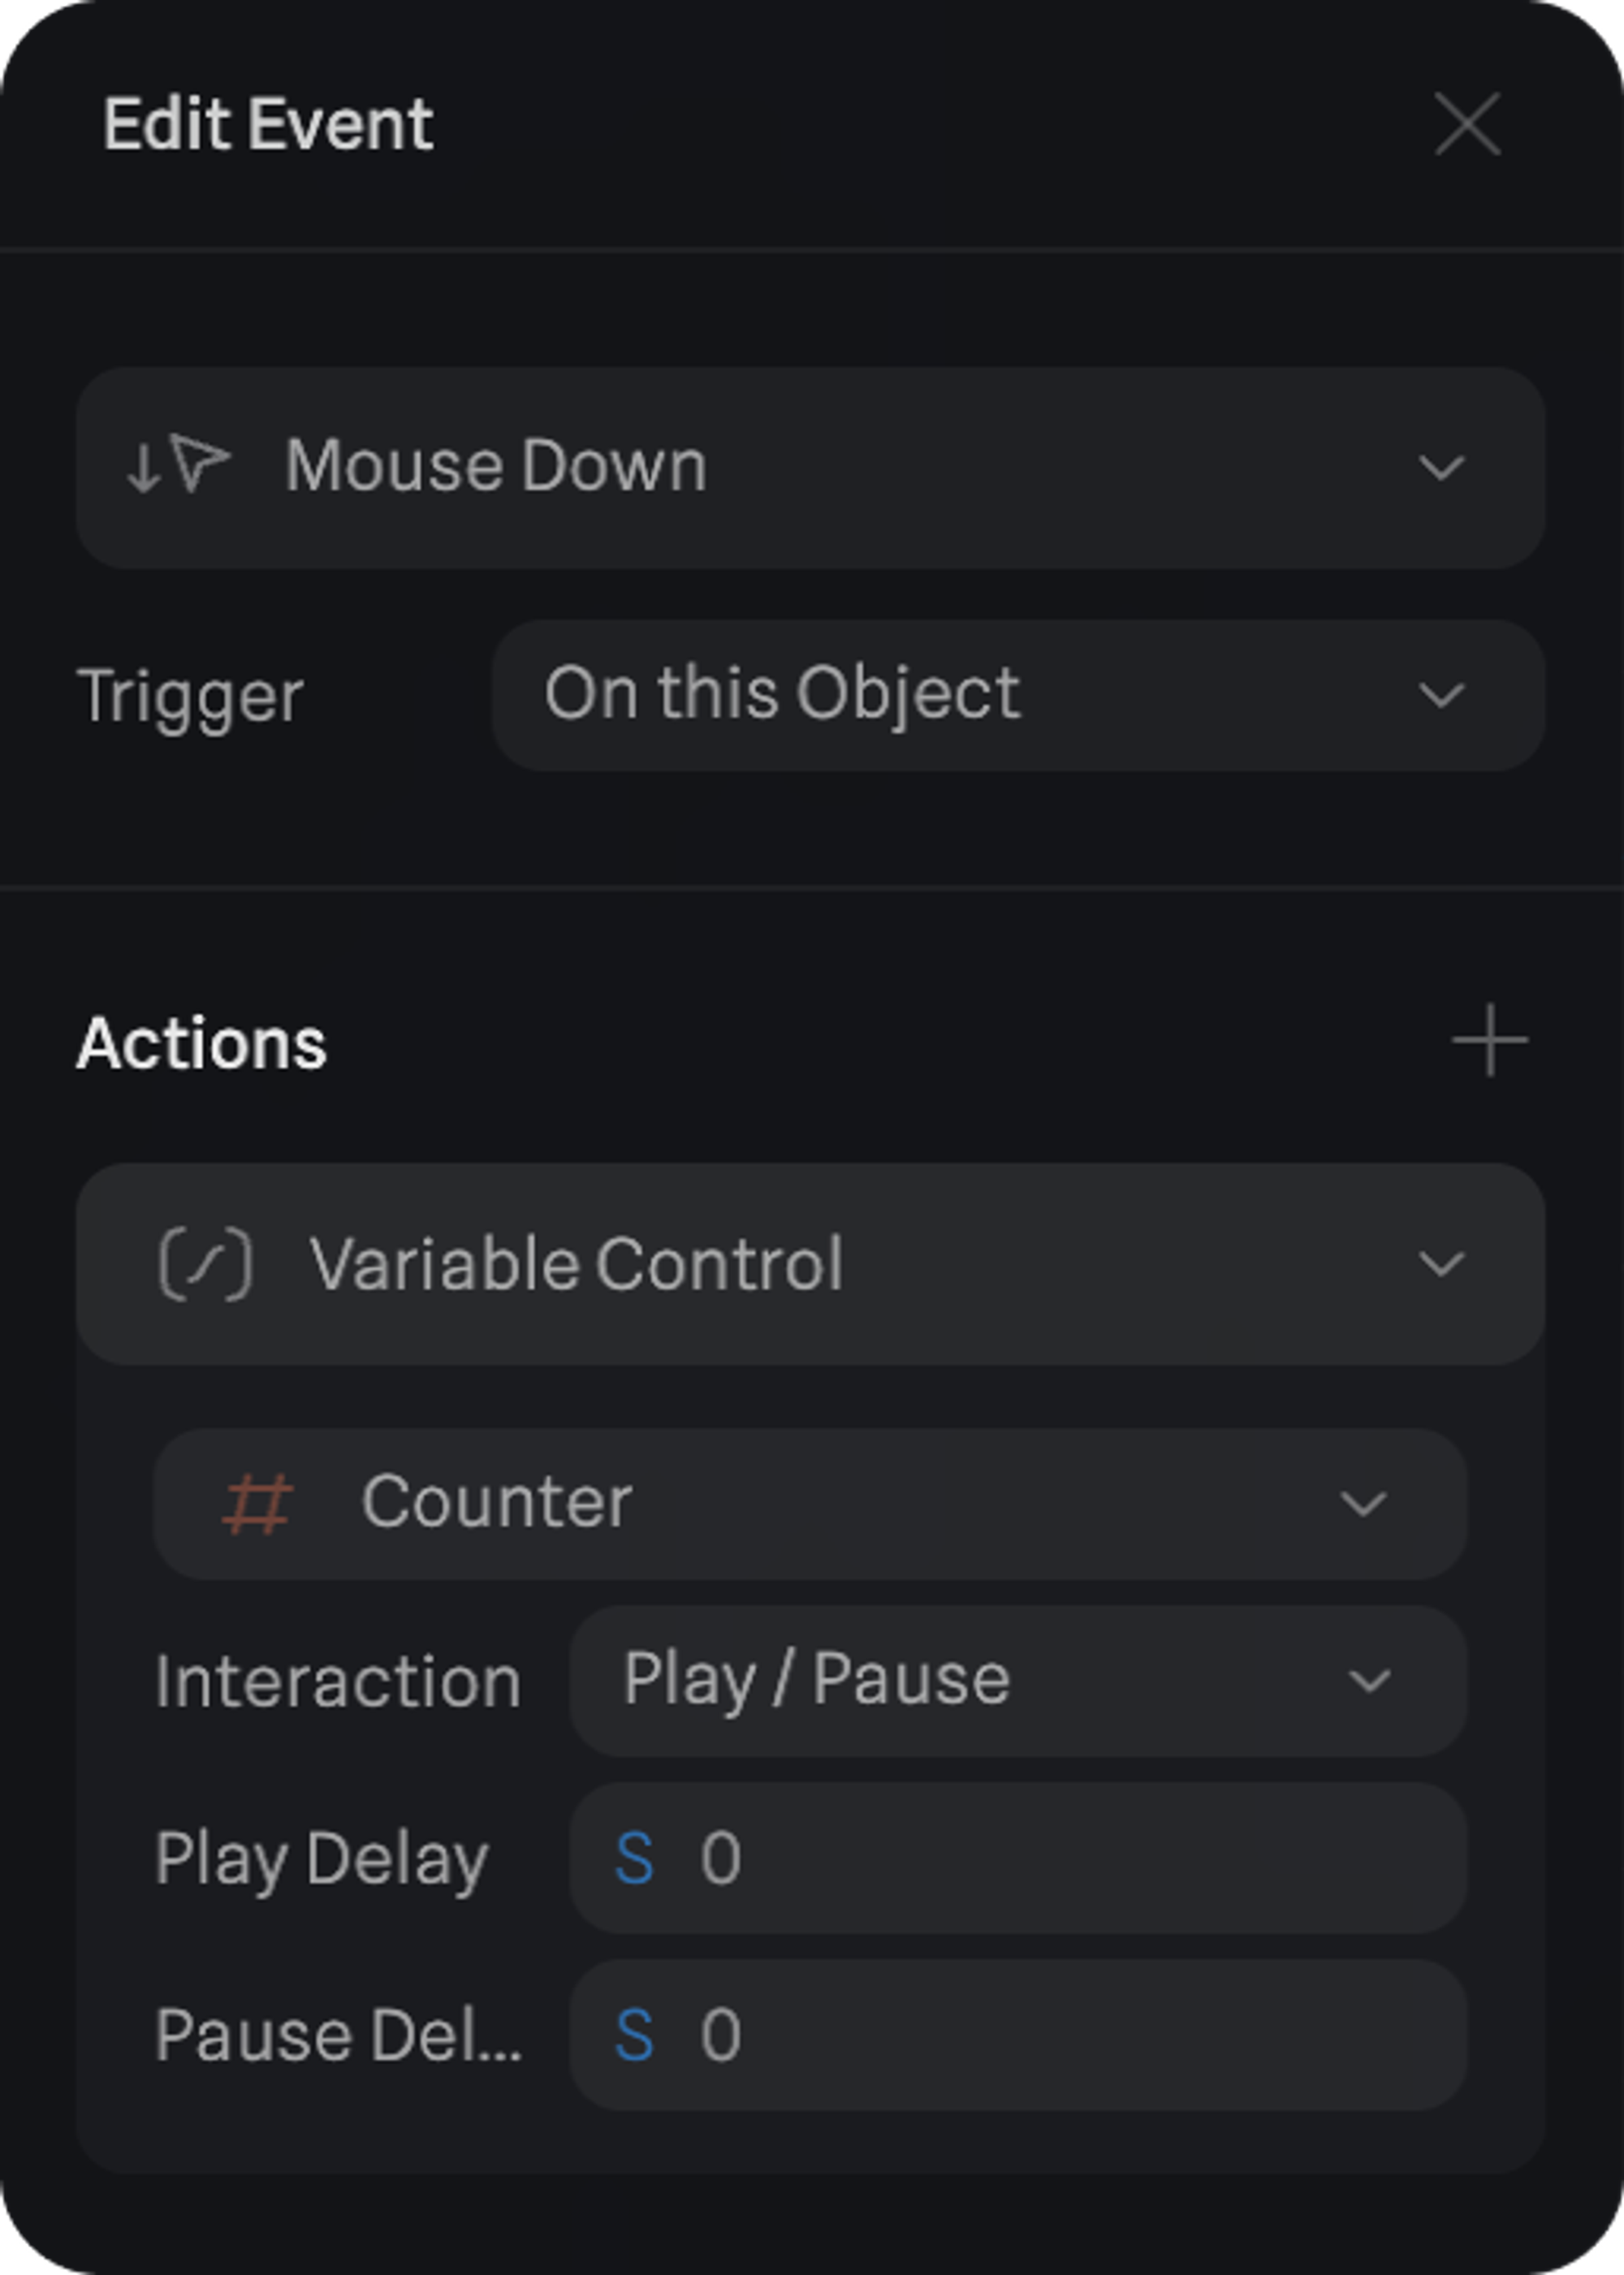Screen dimensions: 1624x2275
Task: Click the Pause Delay value field
Action: coord(1050,2034)
